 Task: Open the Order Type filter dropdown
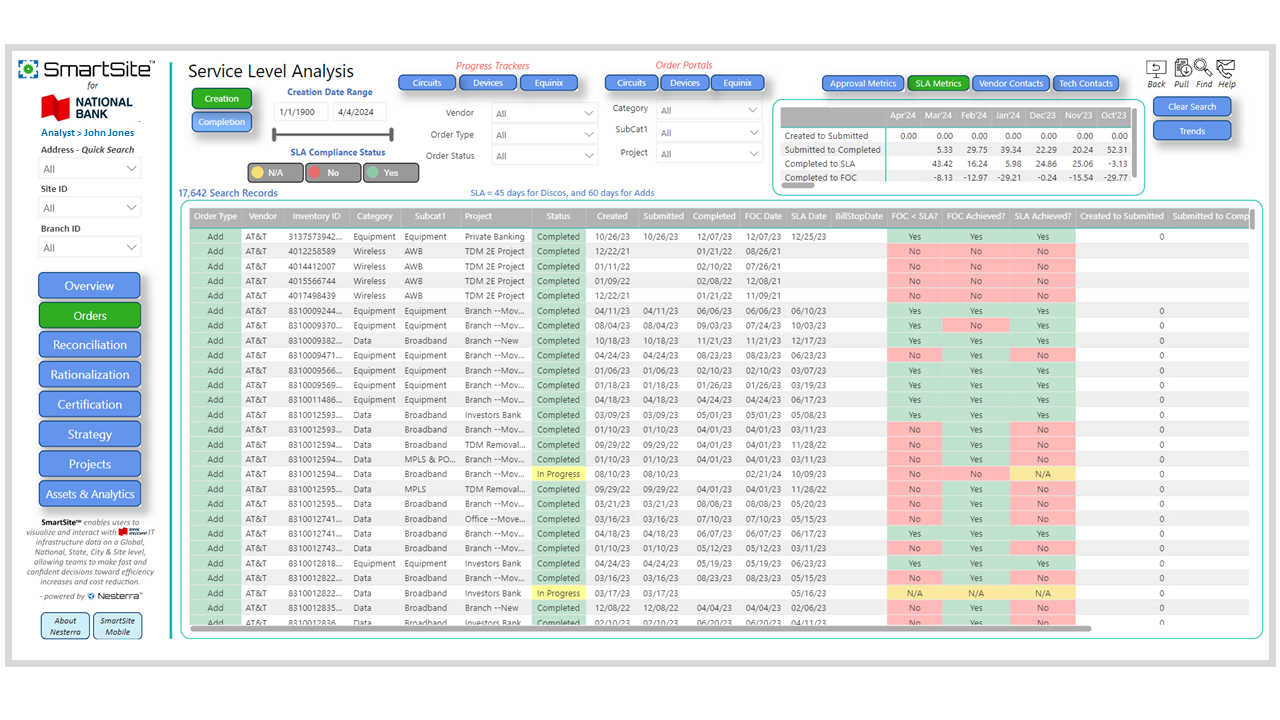point(544,135)
